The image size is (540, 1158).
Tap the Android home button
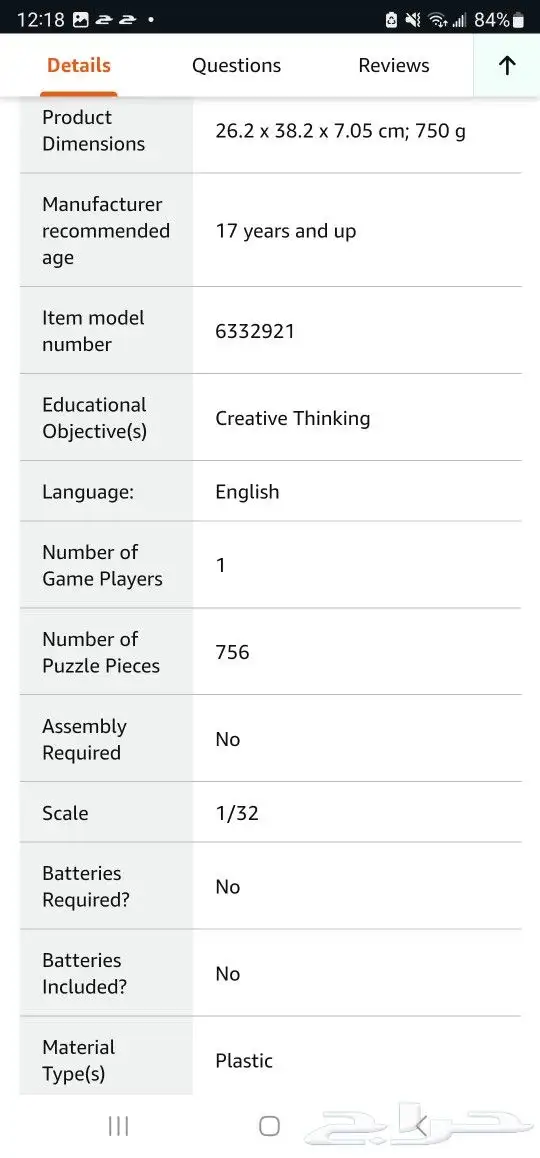coord(270,1126)
